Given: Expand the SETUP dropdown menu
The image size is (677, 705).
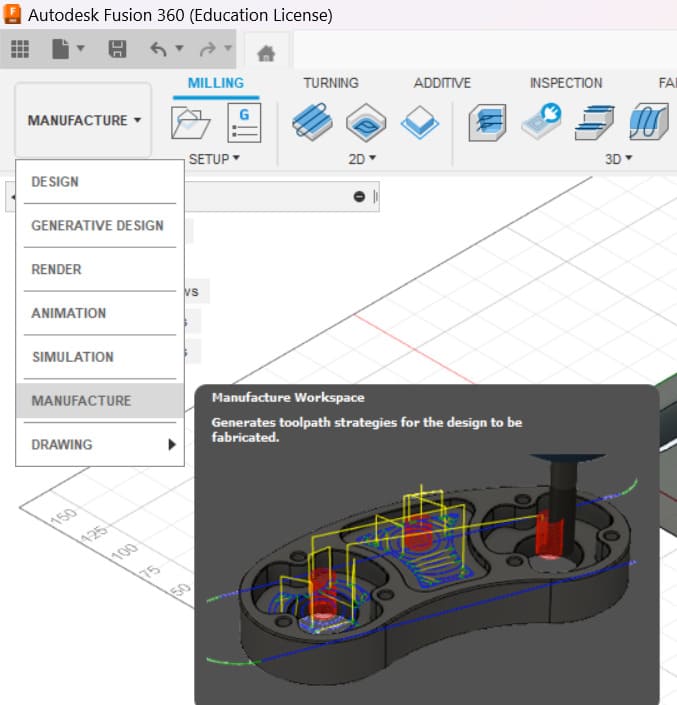Looking at the screenshot, I should (214, 159).
